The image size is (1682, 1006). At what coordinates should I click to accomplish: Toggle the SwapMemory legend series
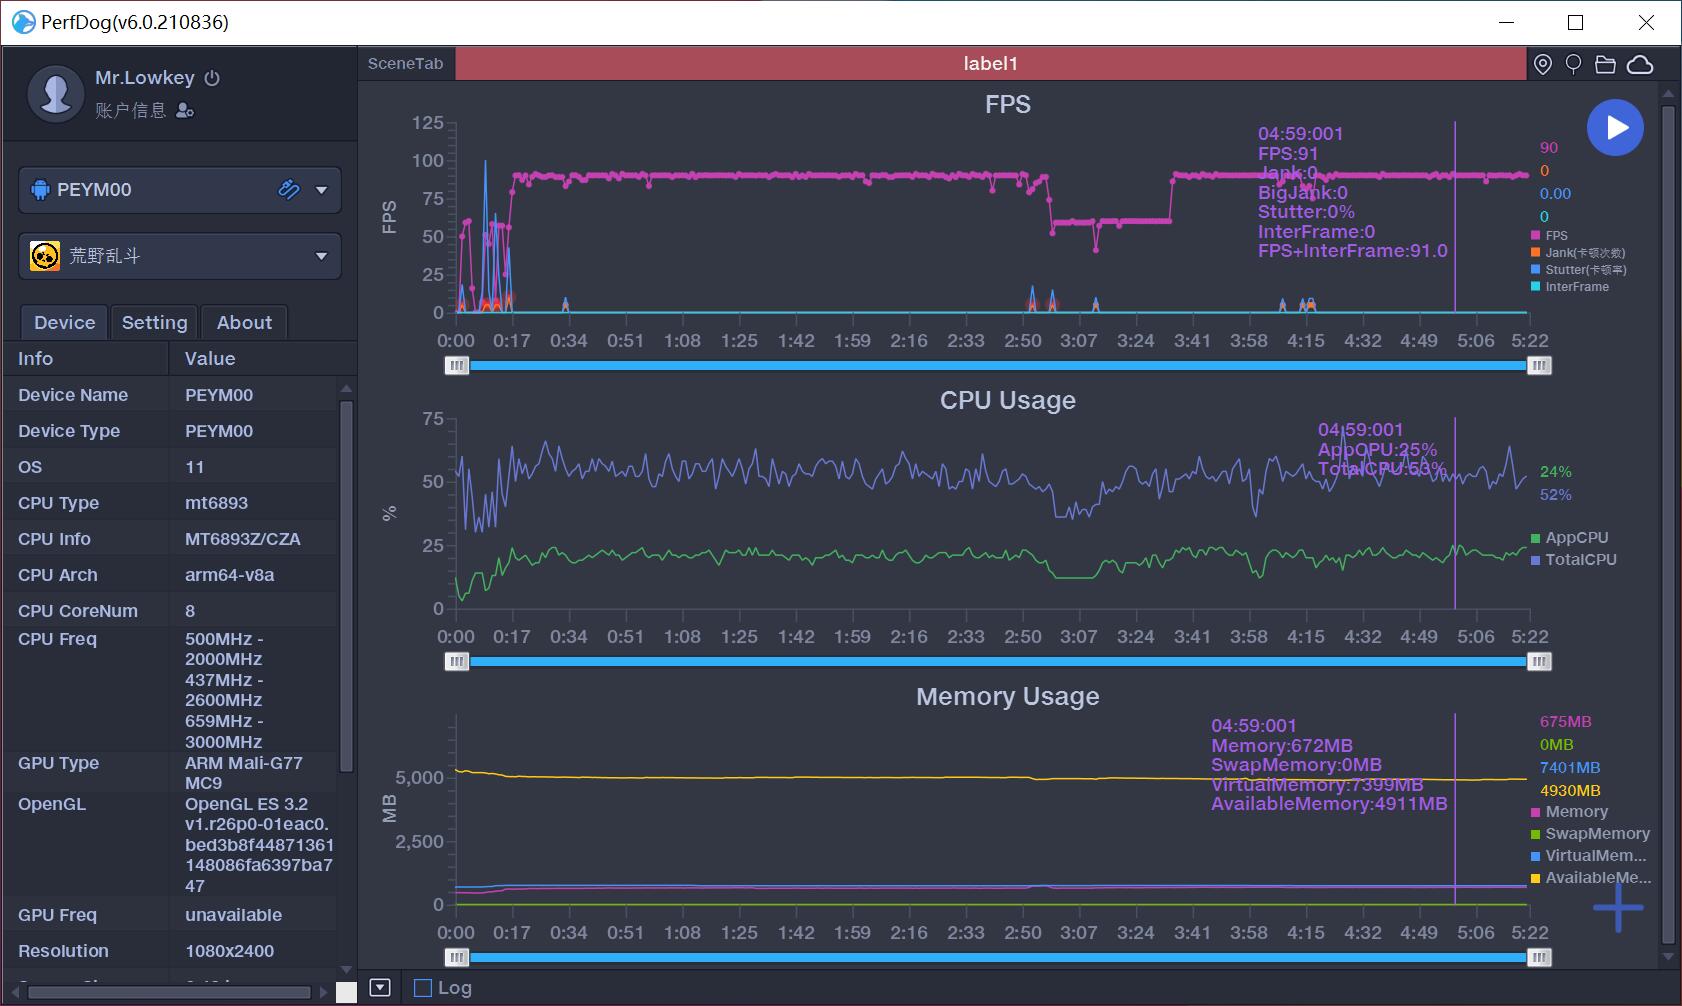[1591, 834]
